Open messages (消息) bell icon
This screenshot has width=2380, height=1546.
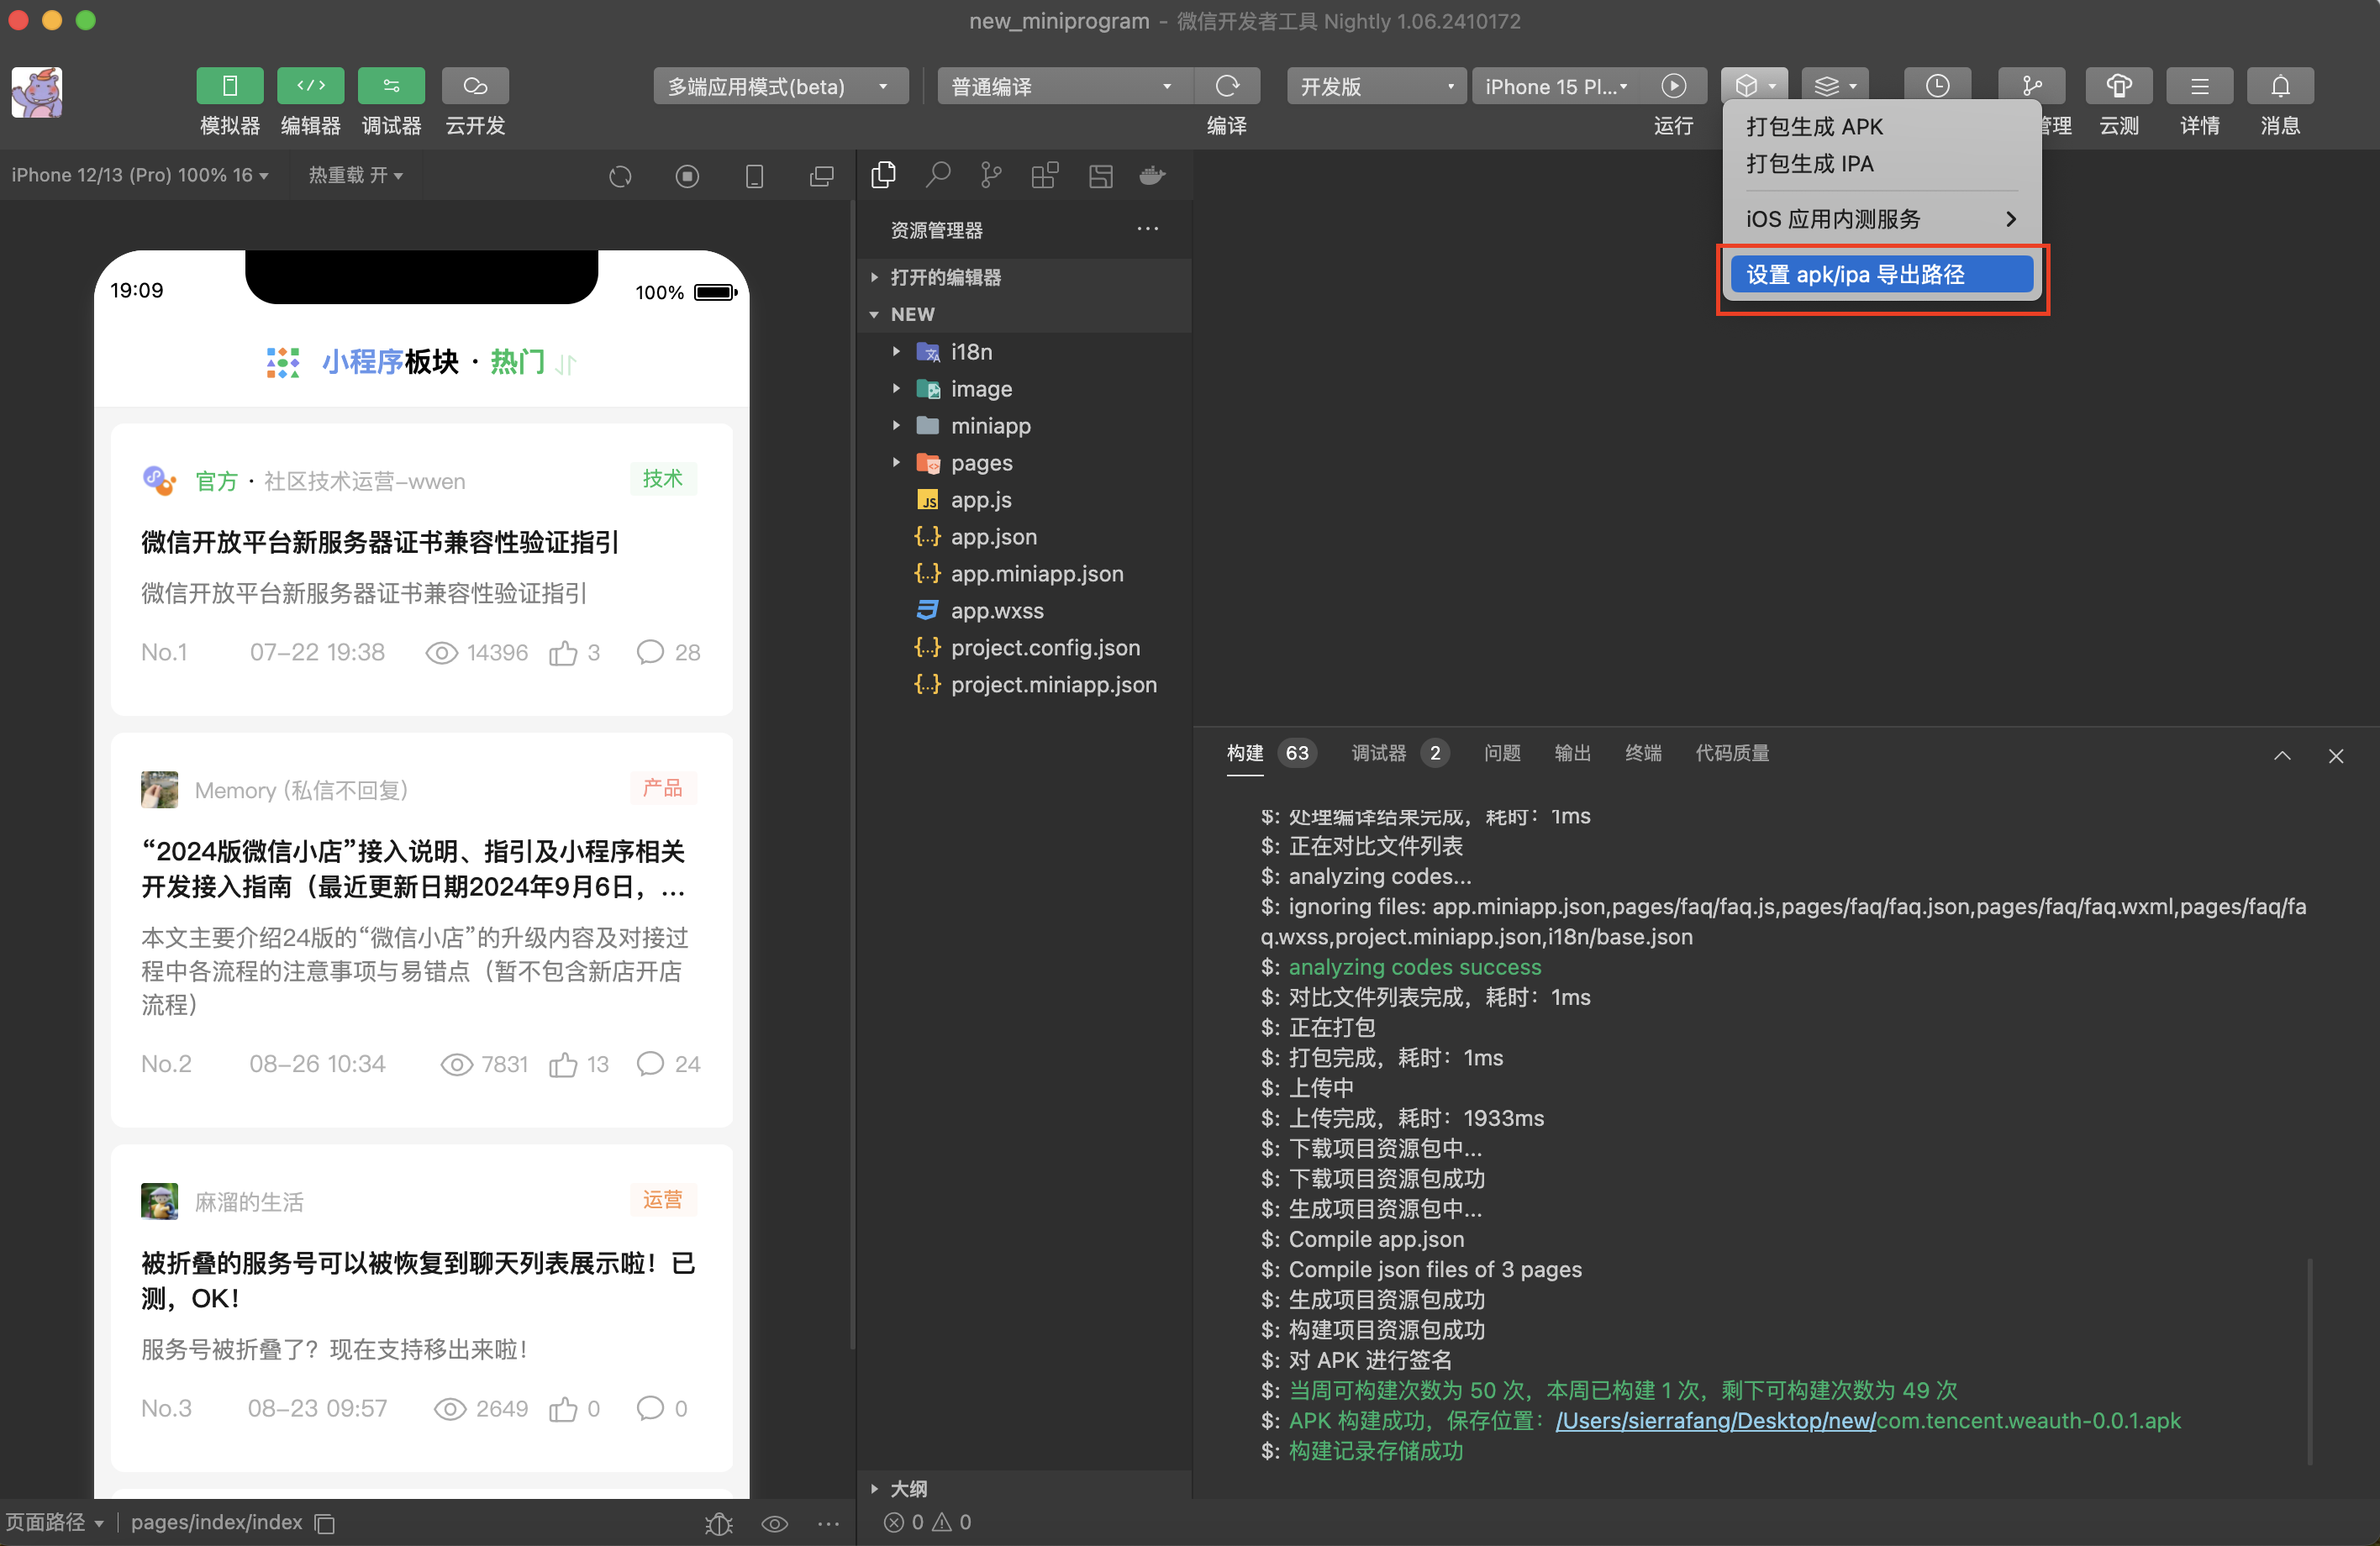coord(2280,86)
